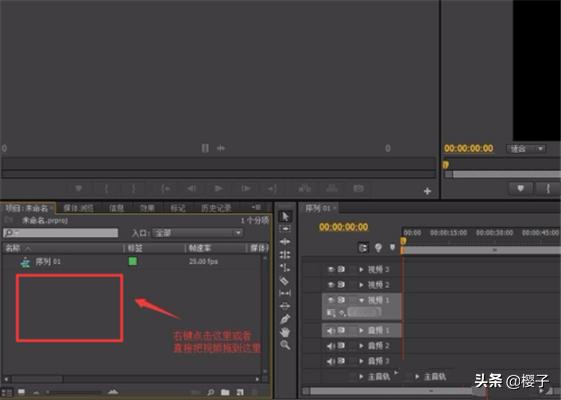Toggle sync lock on 视频 3 track
Screen dimensions: 561x400
pos(341,269)
